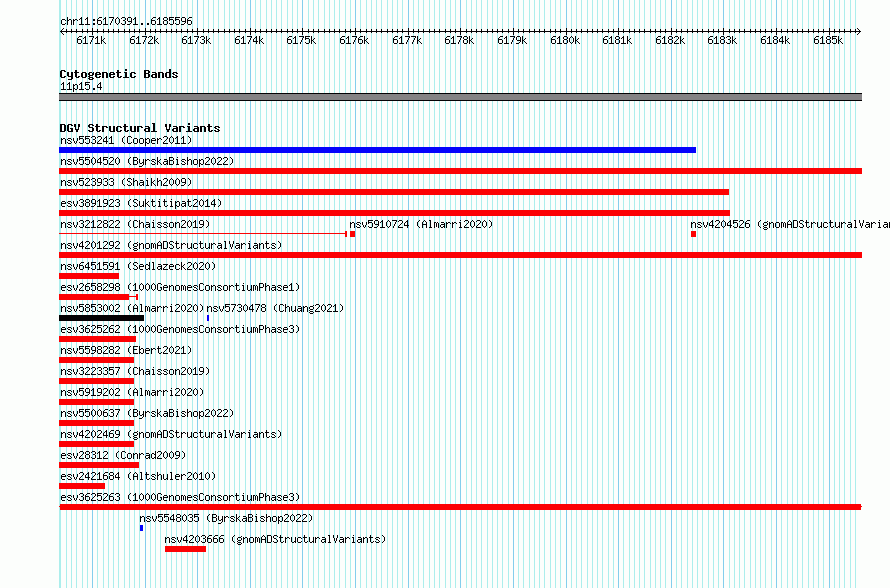The image size is (890, 588).
Task: Select nsv5598282 (Ebert2021) label
Action: click(126, 350)
